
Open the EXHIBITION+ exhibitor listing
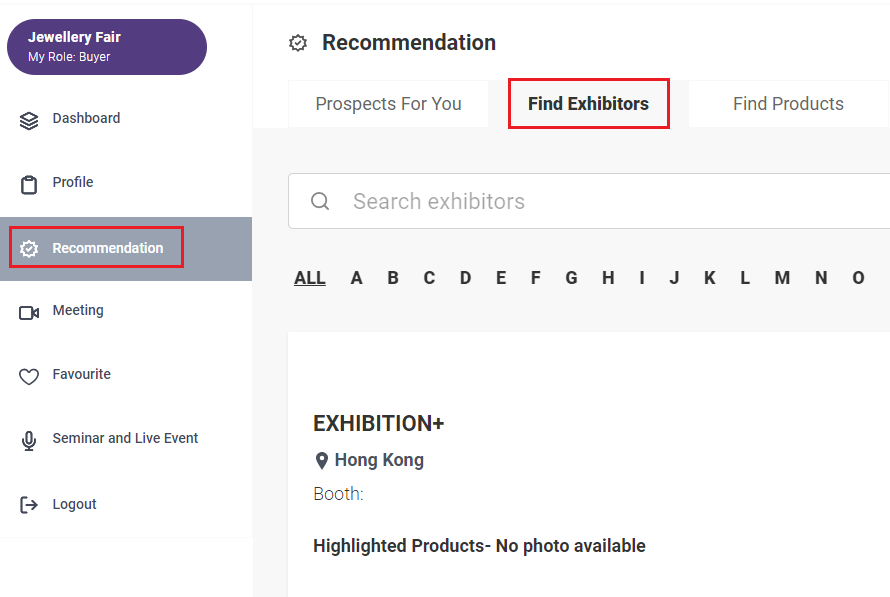point(379,423)
